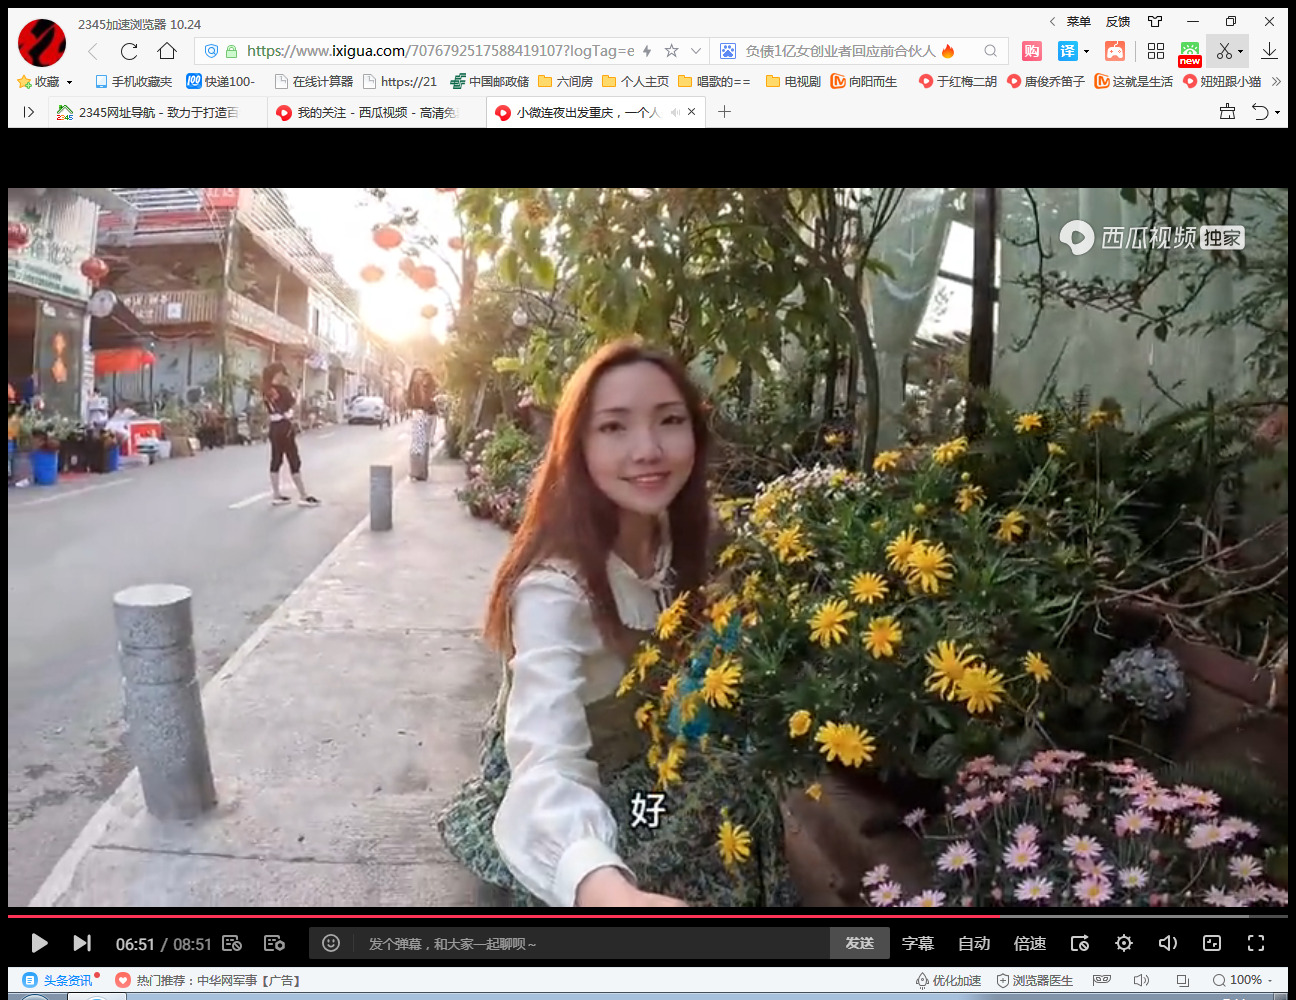Viewport: 1296px width, 1000px height.
Task: Click the ixigua URL address bar
Action: tap(440, 51)
